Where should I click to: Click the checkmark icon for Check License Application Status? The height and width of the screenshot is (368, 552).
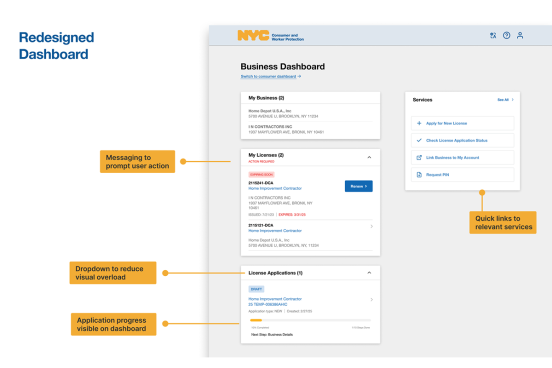click(419, 140)
